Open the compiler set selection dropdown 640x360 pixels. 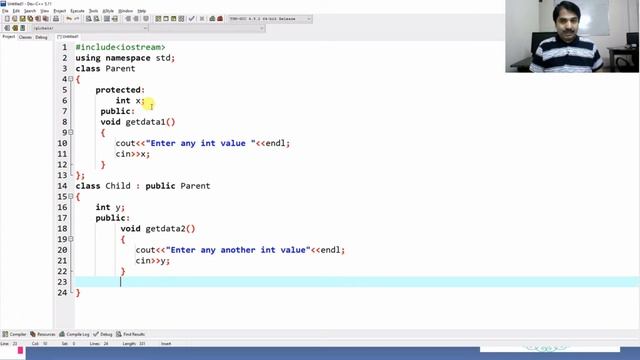[269, 19]
